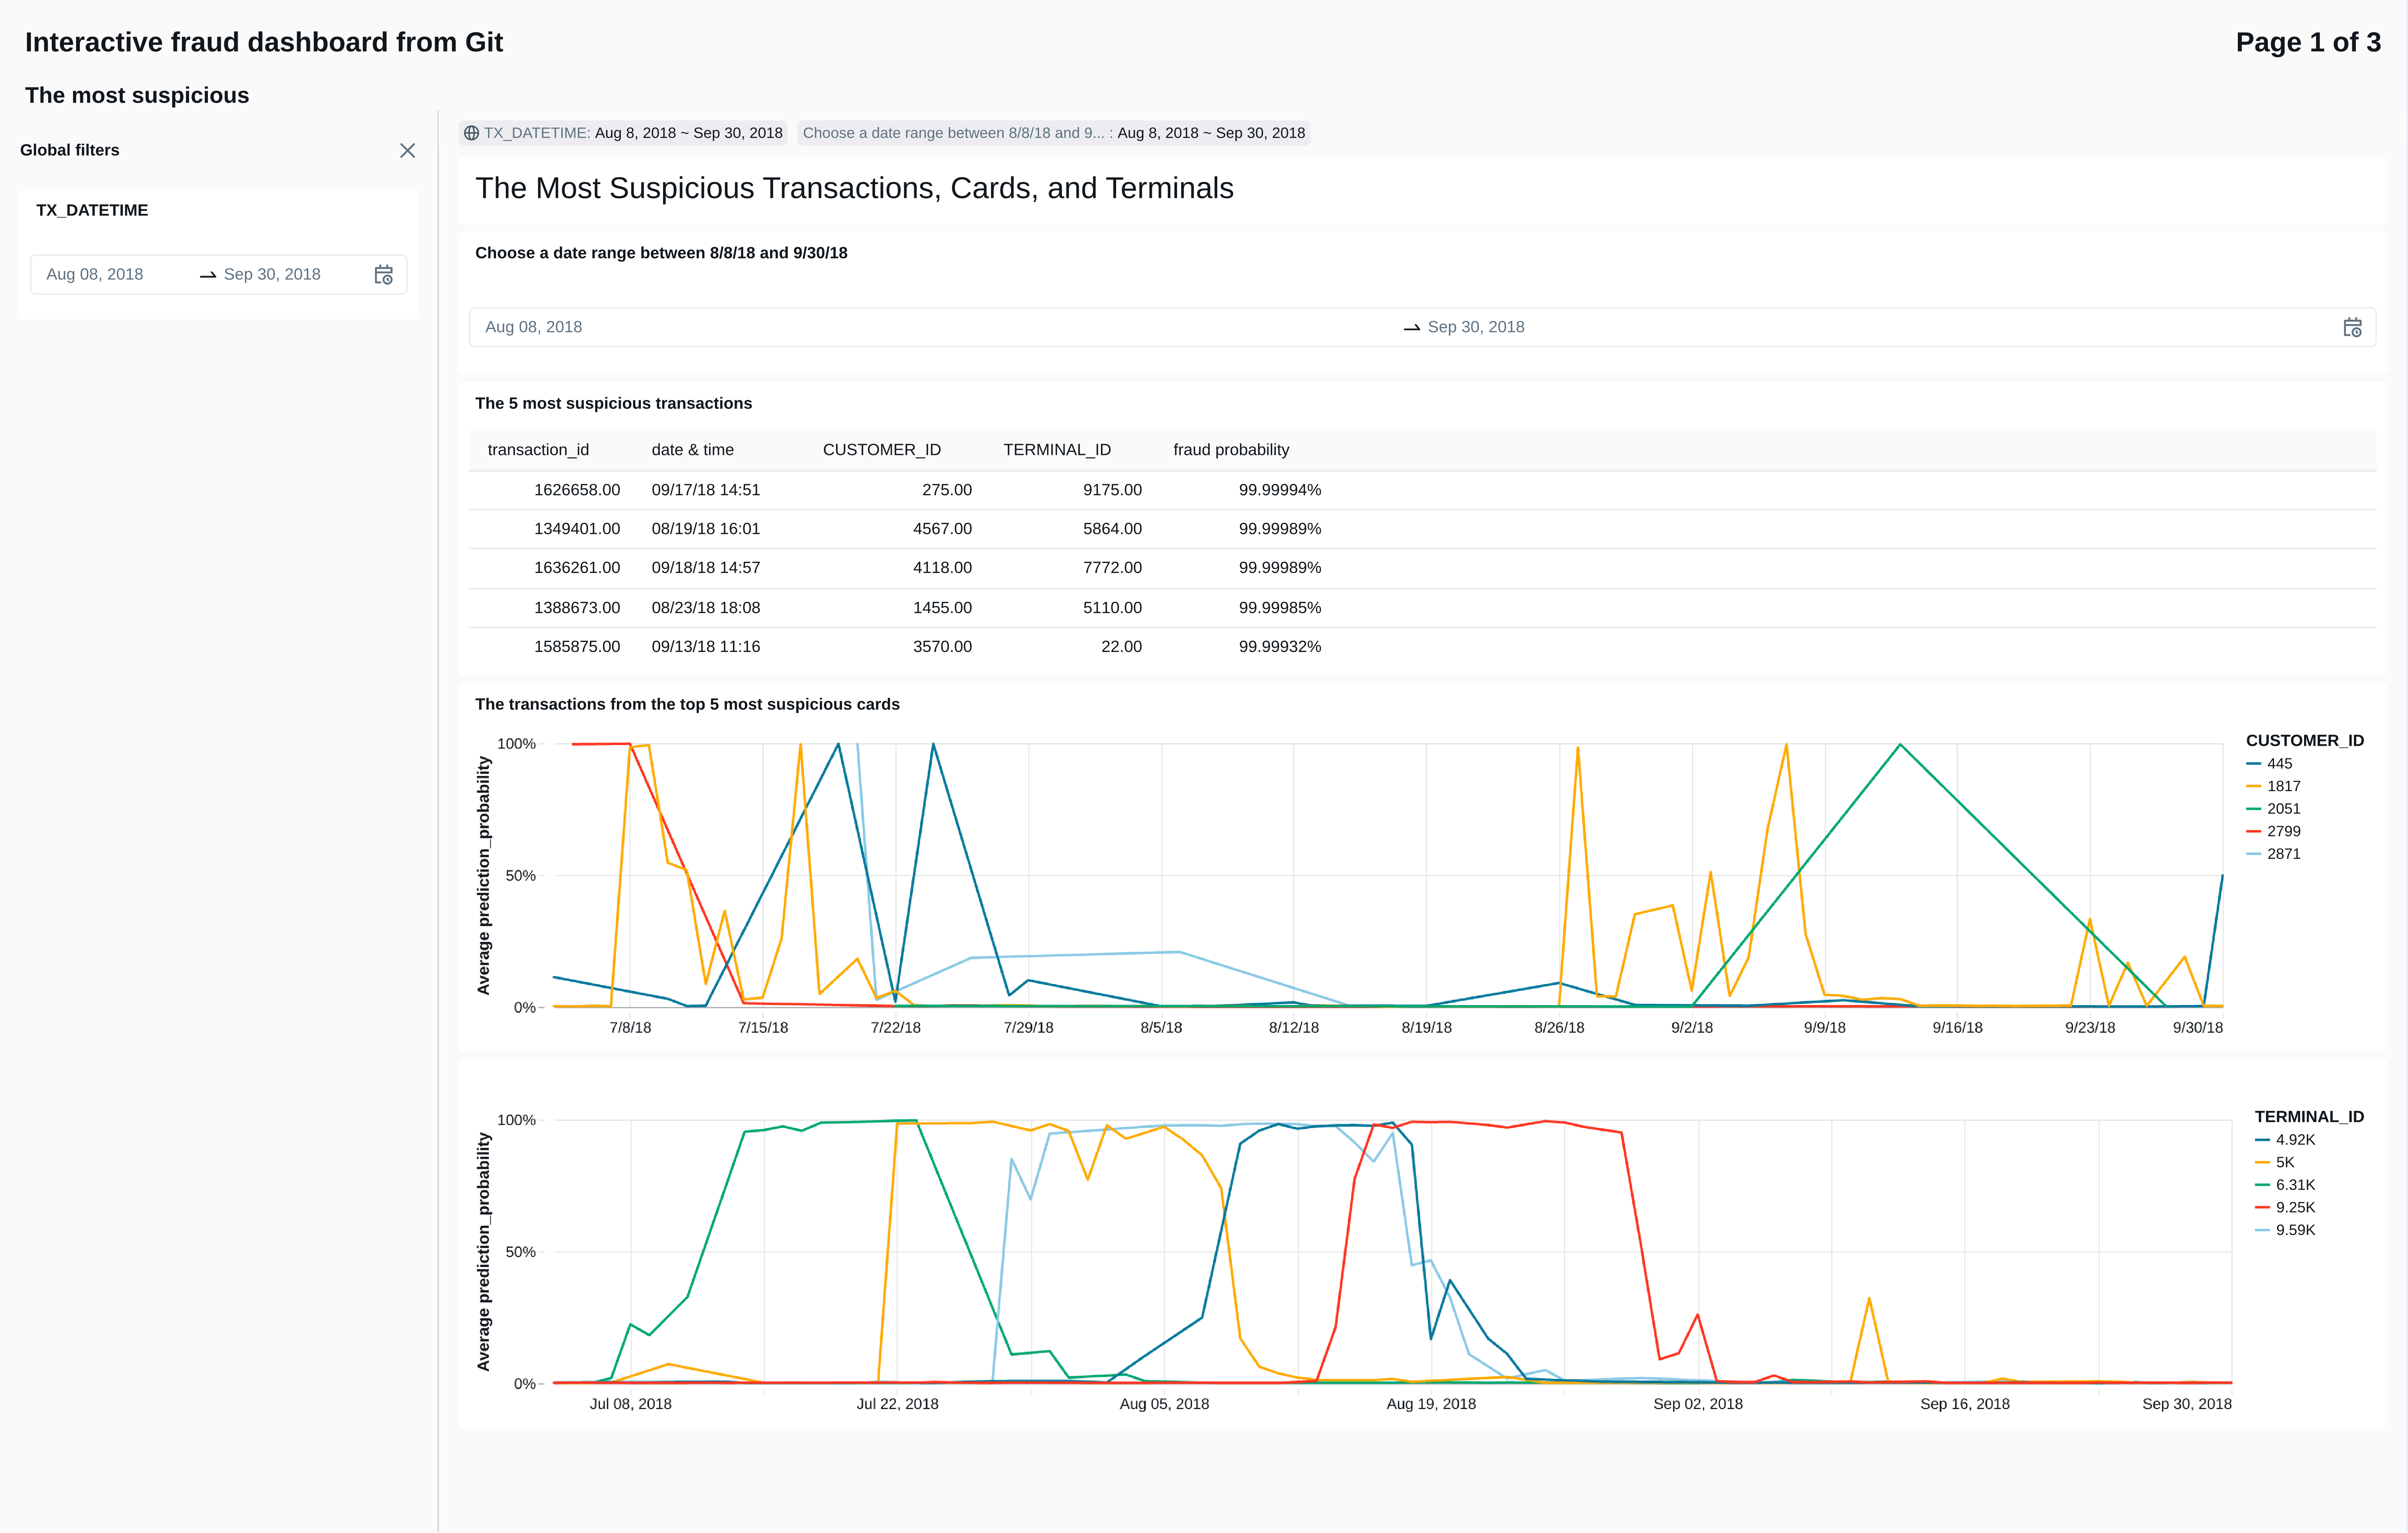2408x1533 pixels.
Task: Click the 'Choose a date range' filter chip
Action: (x=1053, y=133)
